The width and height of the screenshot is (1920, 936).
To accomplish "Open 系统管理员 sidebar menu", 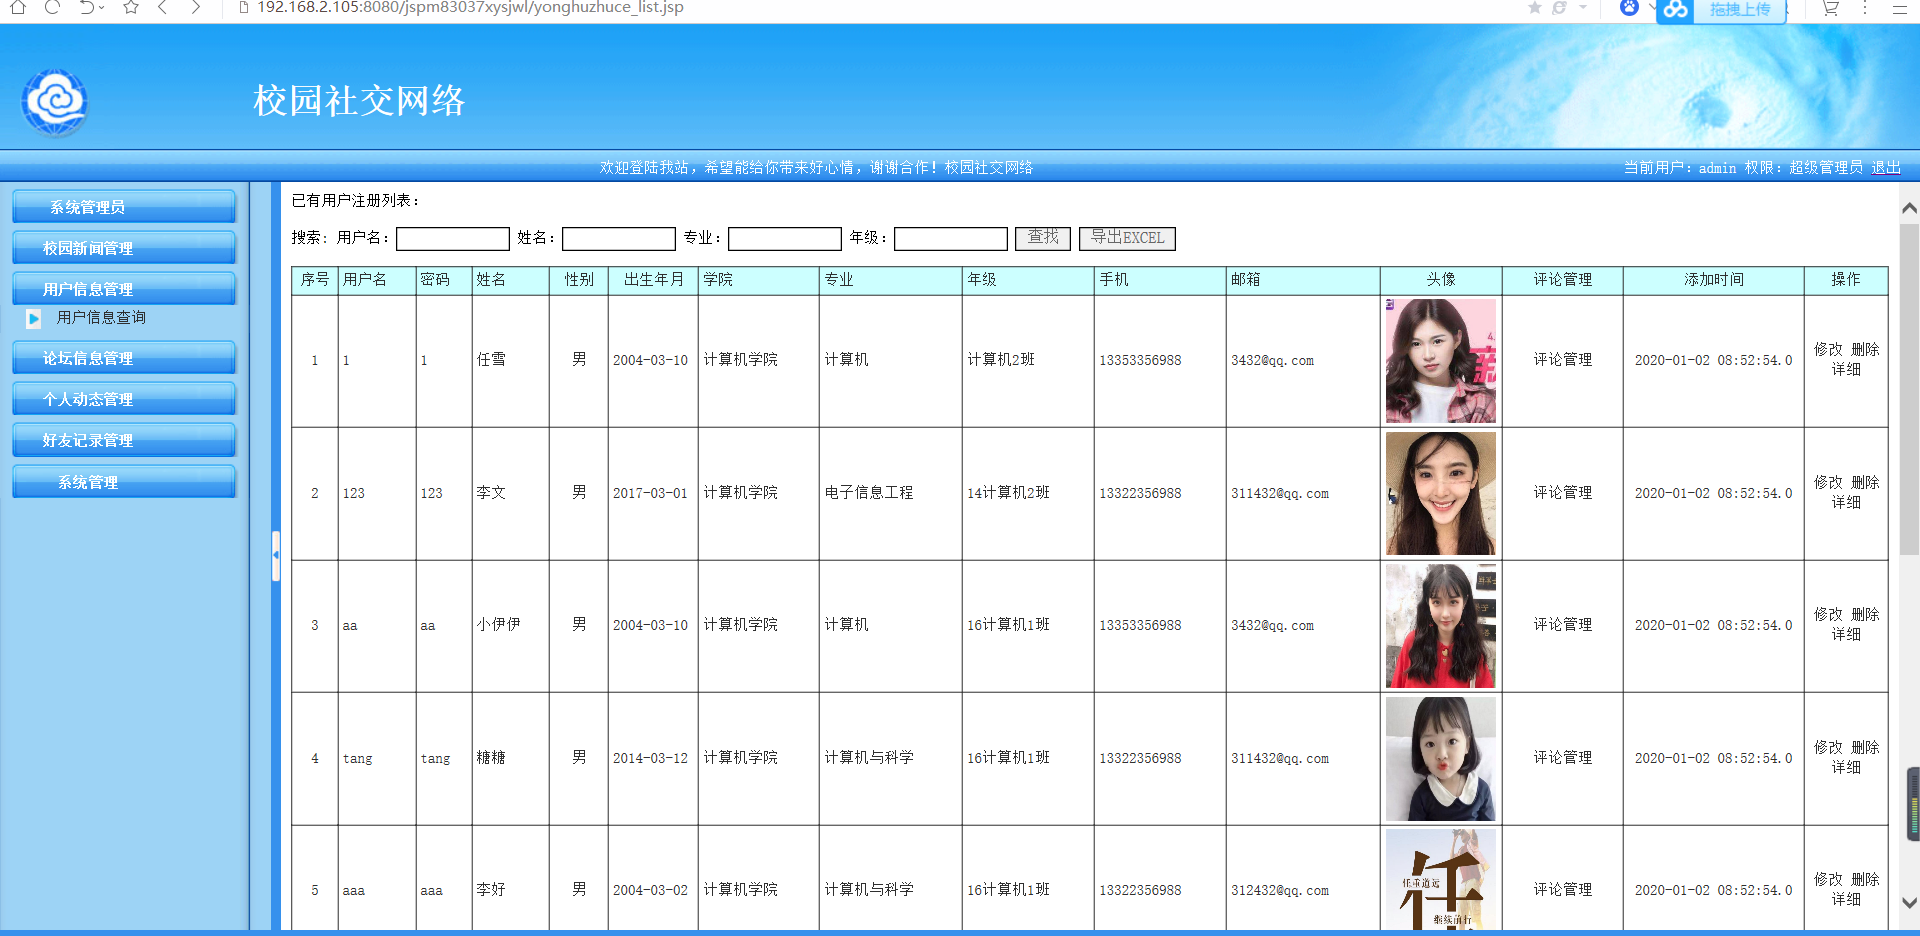I will (124, 207).
